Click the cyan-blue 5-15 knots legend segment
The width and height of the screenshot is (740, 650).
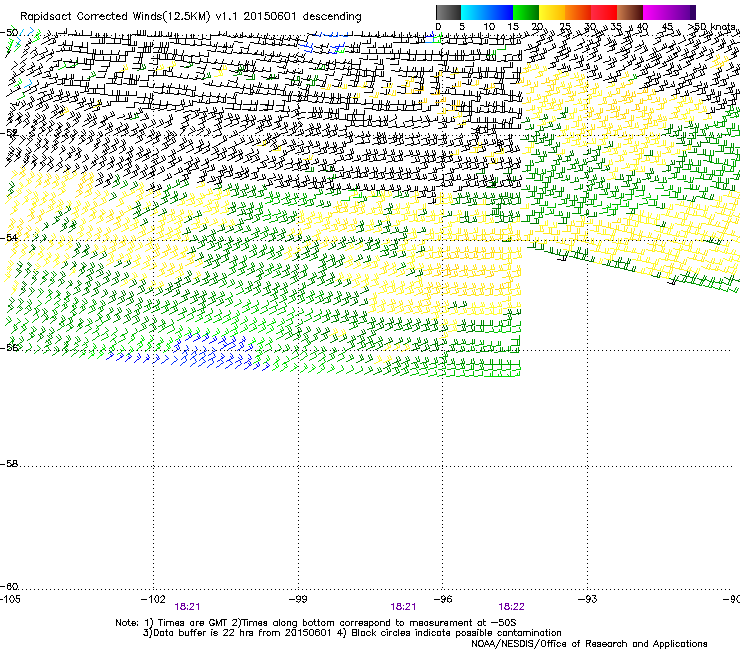coord(487,12)
